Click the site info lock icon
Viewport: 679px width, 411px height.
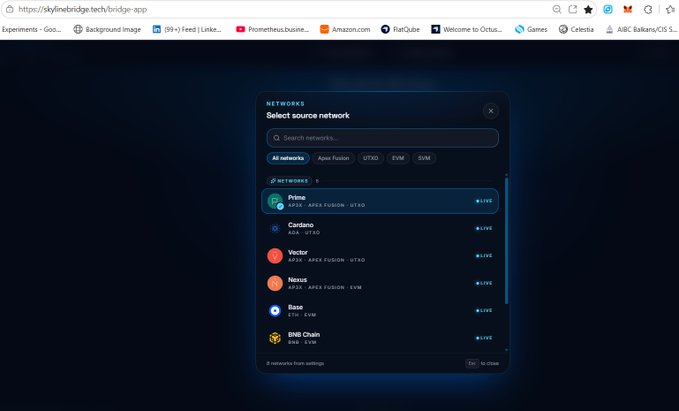click(x=10, y=9)
